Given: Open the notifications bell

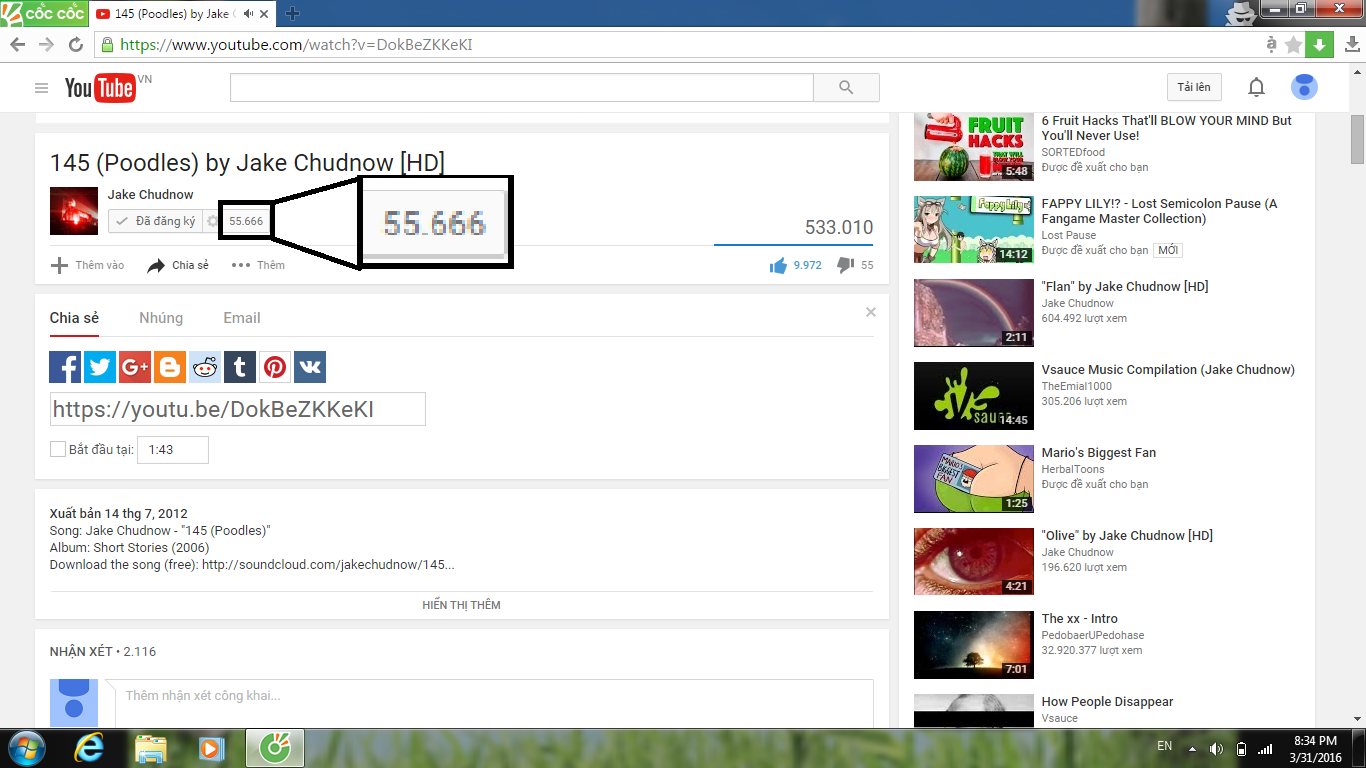Looking at the screenshot, I should [x=1256, y=88].
